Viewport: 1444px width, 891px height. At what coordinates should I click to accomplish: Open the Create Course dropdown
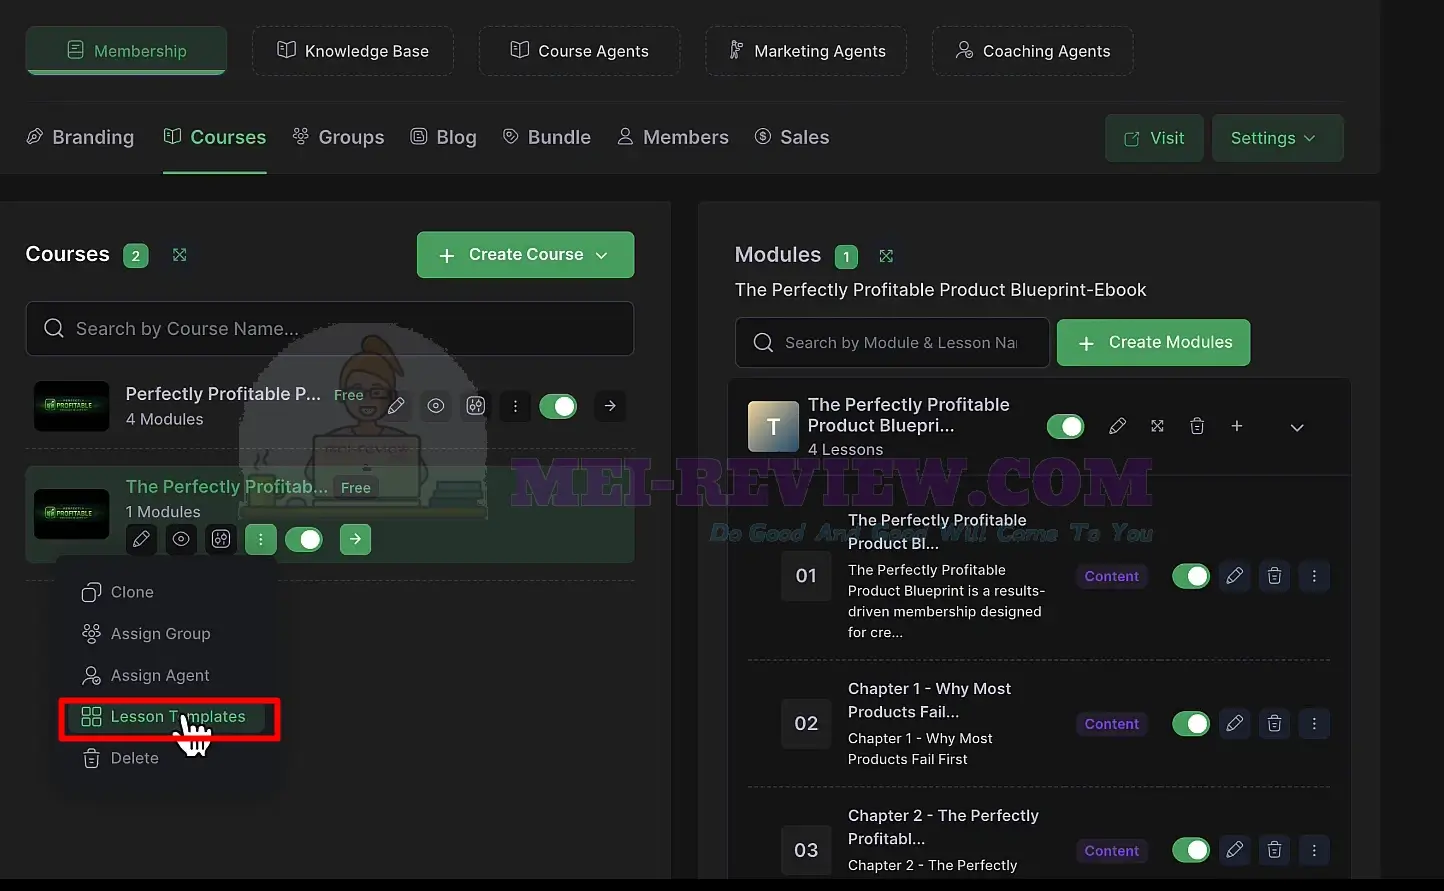[525, 255]
